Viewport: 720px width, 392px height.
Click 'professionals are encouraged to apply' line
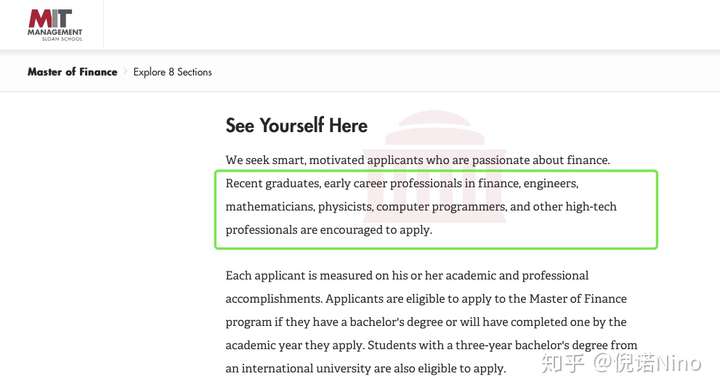click(329, 230)
